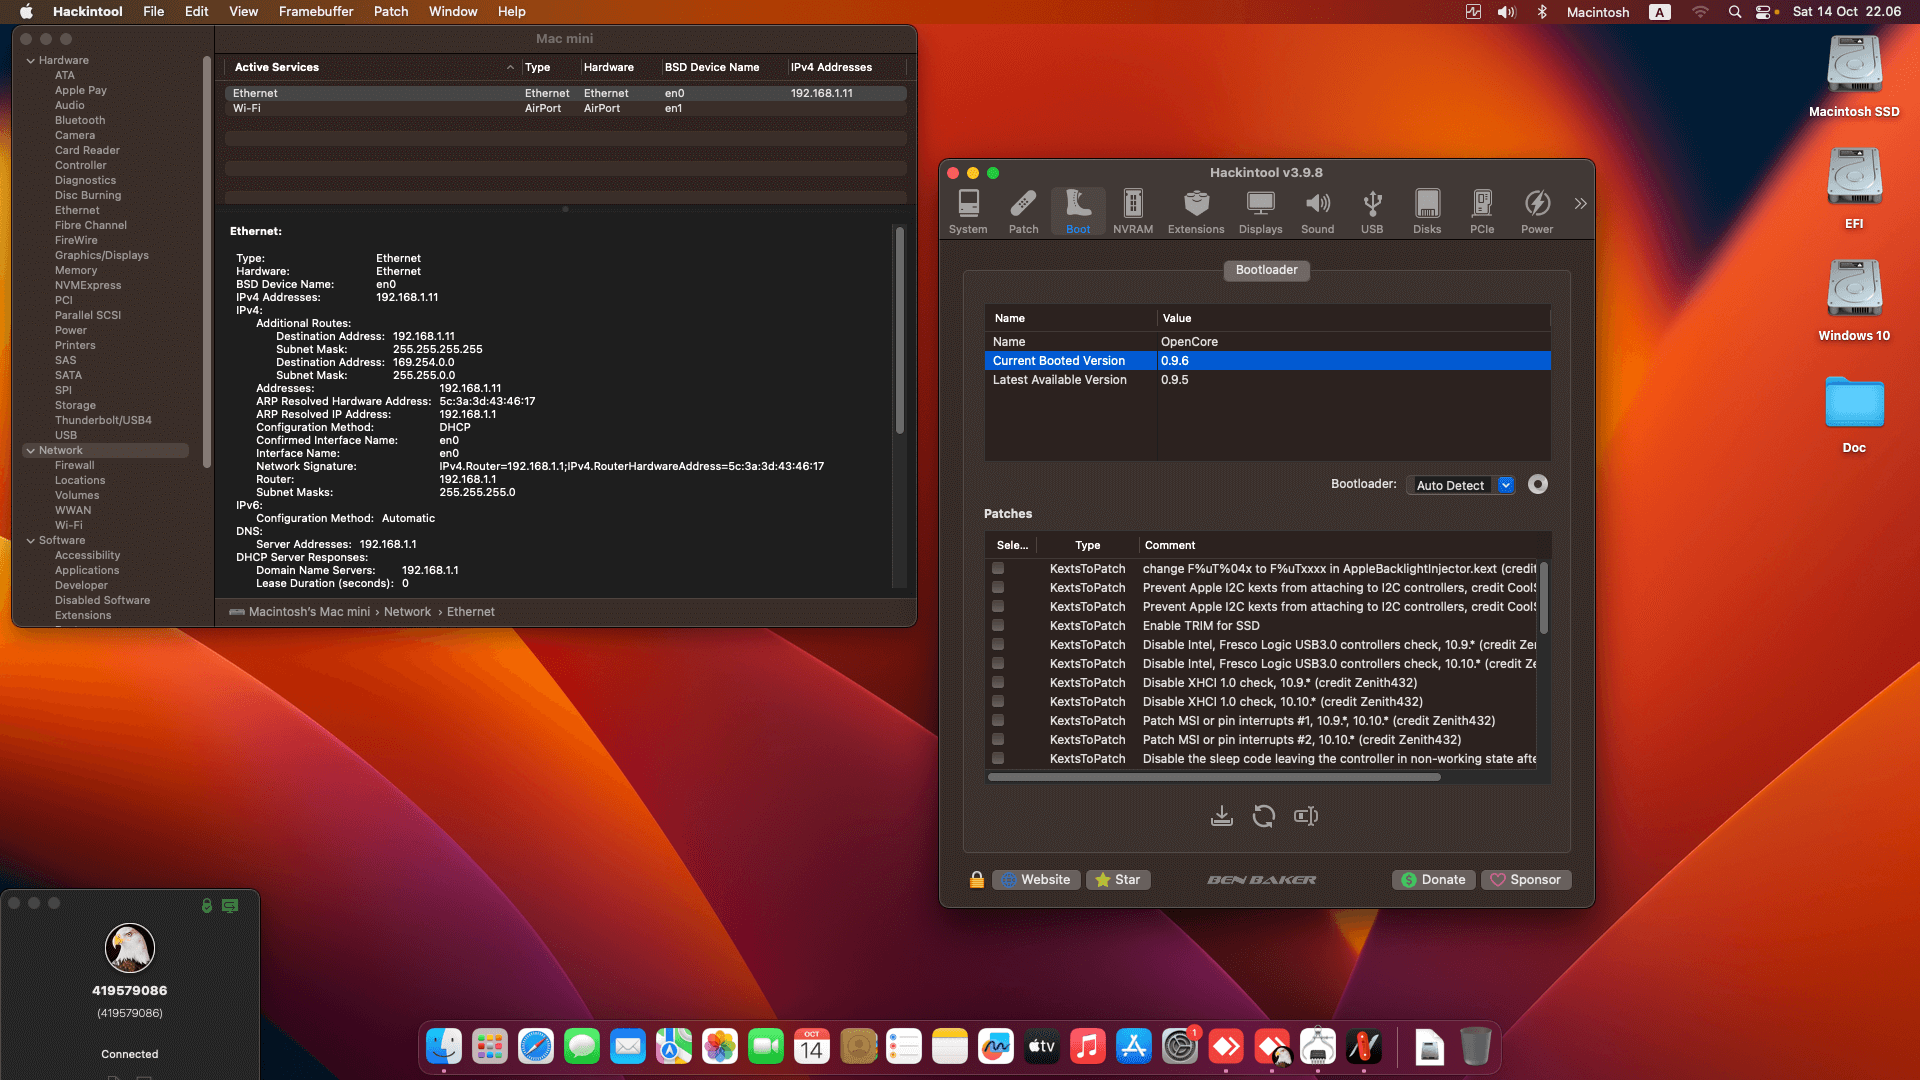The height and width of the screenshot is (1080, 1920).
Task: Select the USB configuration icon
Action: click(1371, 210)
